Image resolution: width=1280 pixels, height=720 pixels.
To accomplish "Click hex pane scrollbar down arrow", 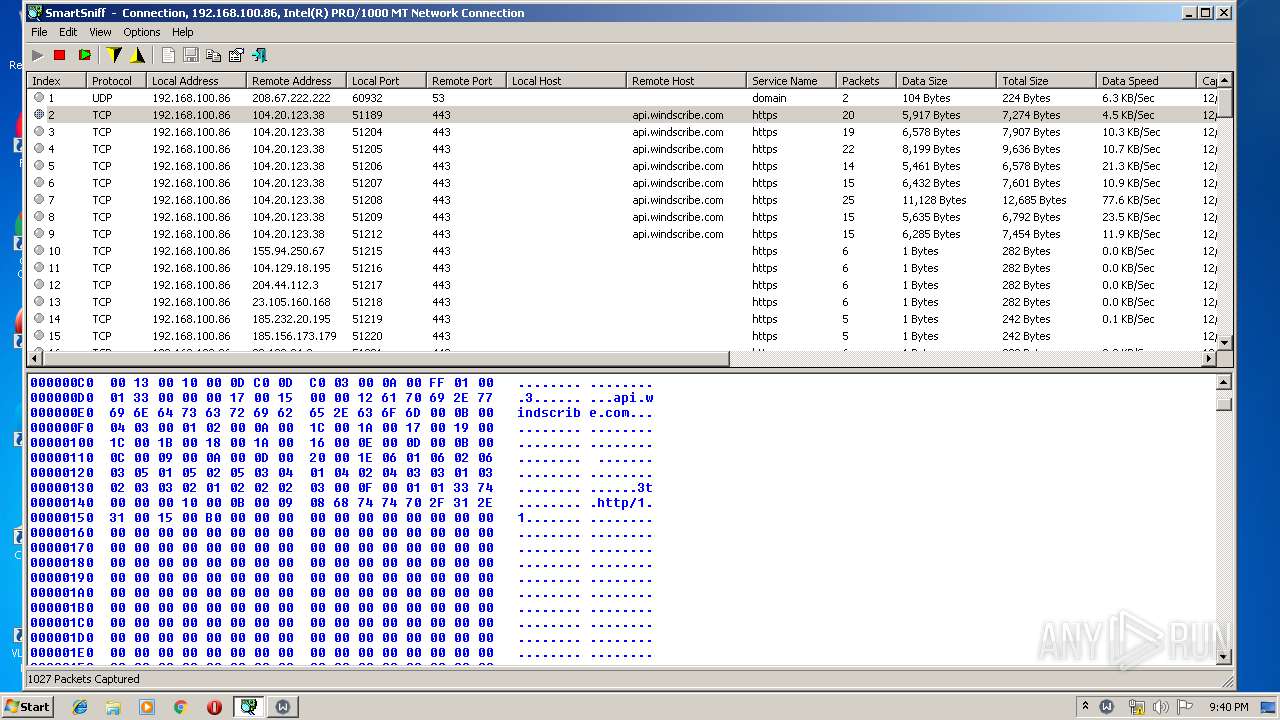I will click(x=1224, y=656).
